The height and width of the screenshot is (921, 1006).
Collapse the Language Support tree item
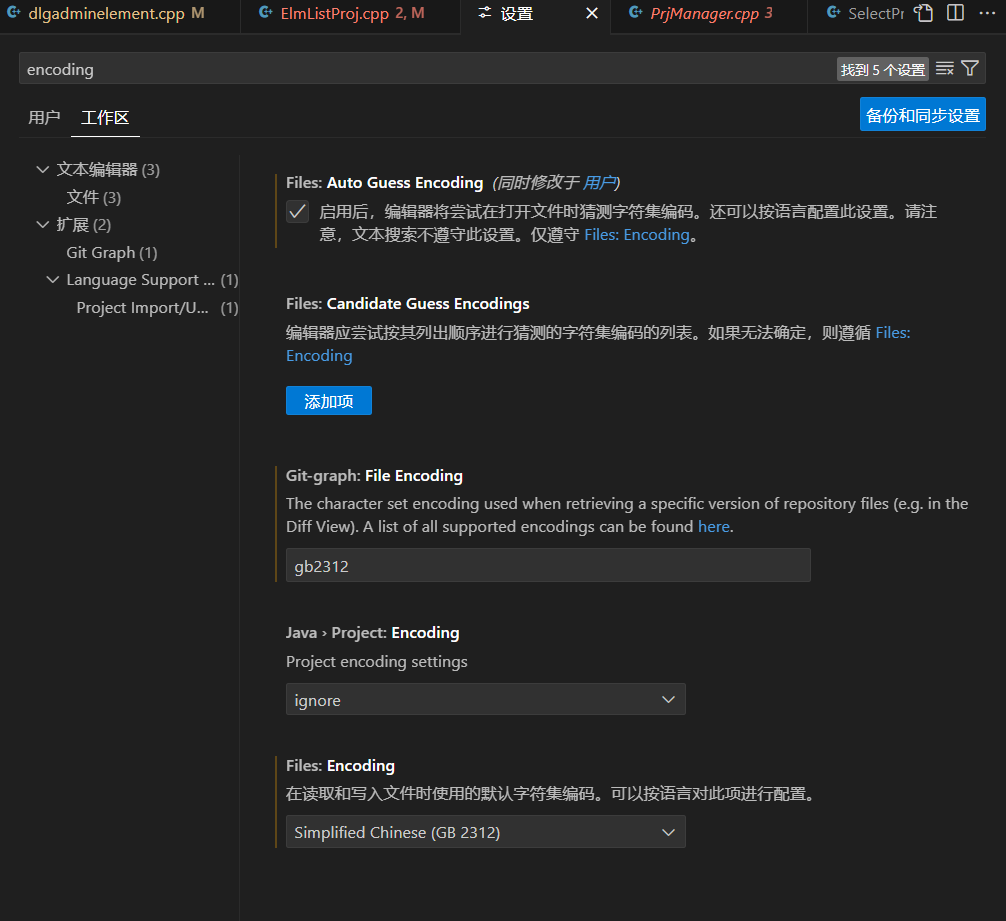point(53,280)
